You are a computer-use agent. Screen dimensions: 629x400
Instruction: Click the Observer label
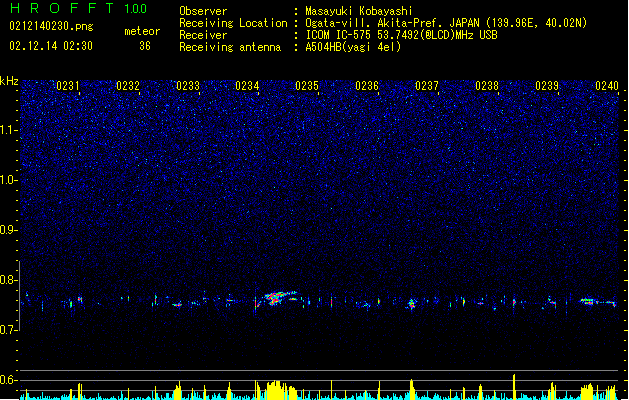(x=203, y=11)
